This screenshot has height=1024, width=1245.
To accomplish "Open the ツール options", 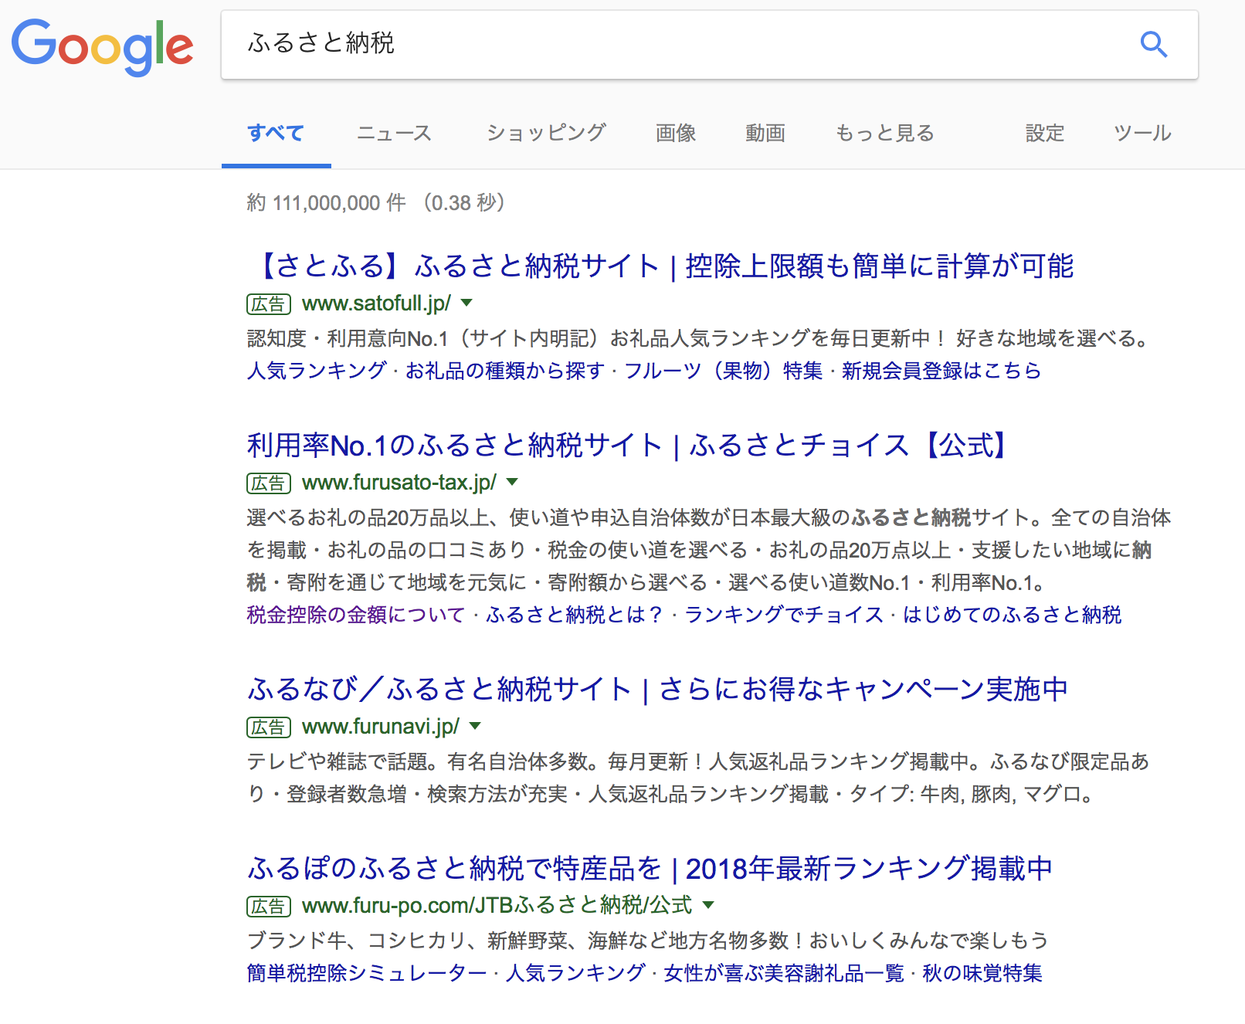I will [1142, 133].
